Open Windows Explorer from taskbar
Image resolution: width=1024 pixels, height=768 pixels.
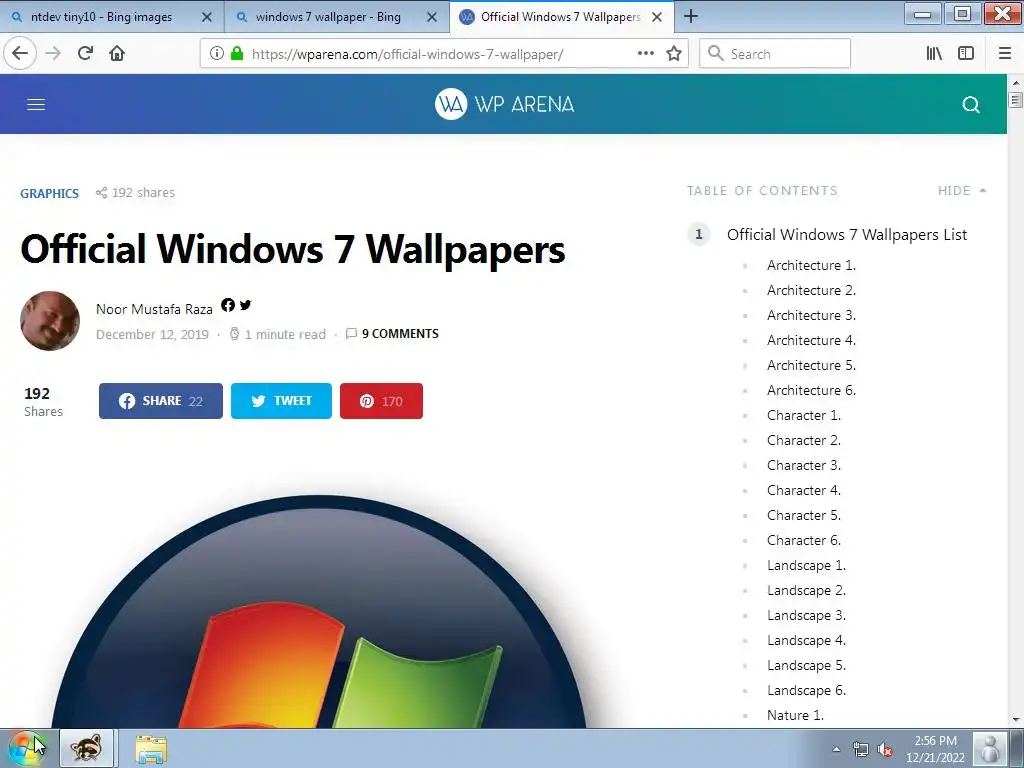click(x=151, y=748)
